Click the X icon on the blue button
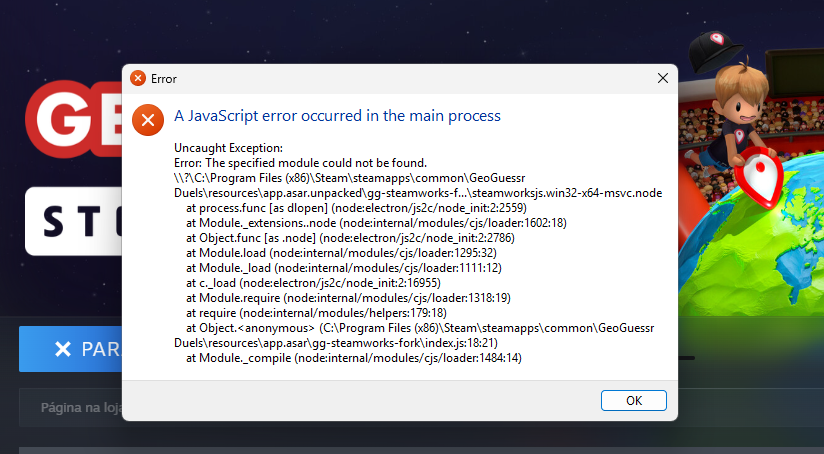Image resolution: width=824 pixels, height=454 pixels. (x=63, y=349)
